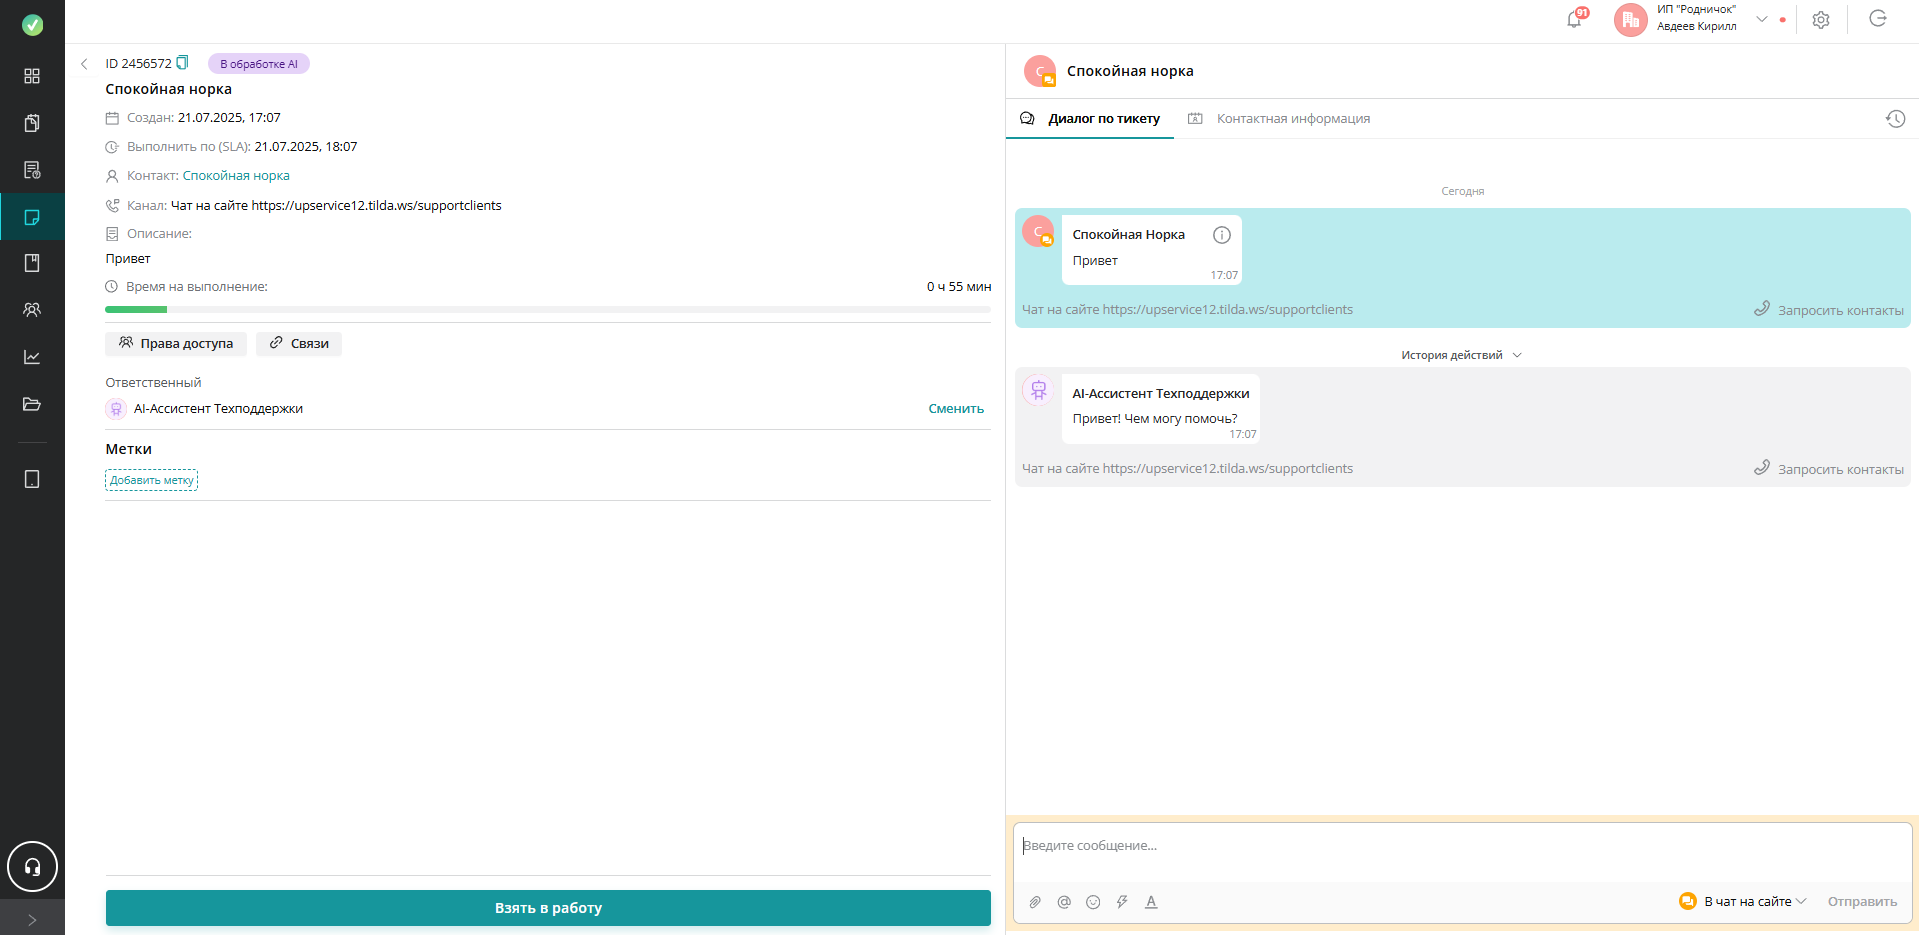
Task: Open quick replies lightning icon
Action: (1122, 902)
